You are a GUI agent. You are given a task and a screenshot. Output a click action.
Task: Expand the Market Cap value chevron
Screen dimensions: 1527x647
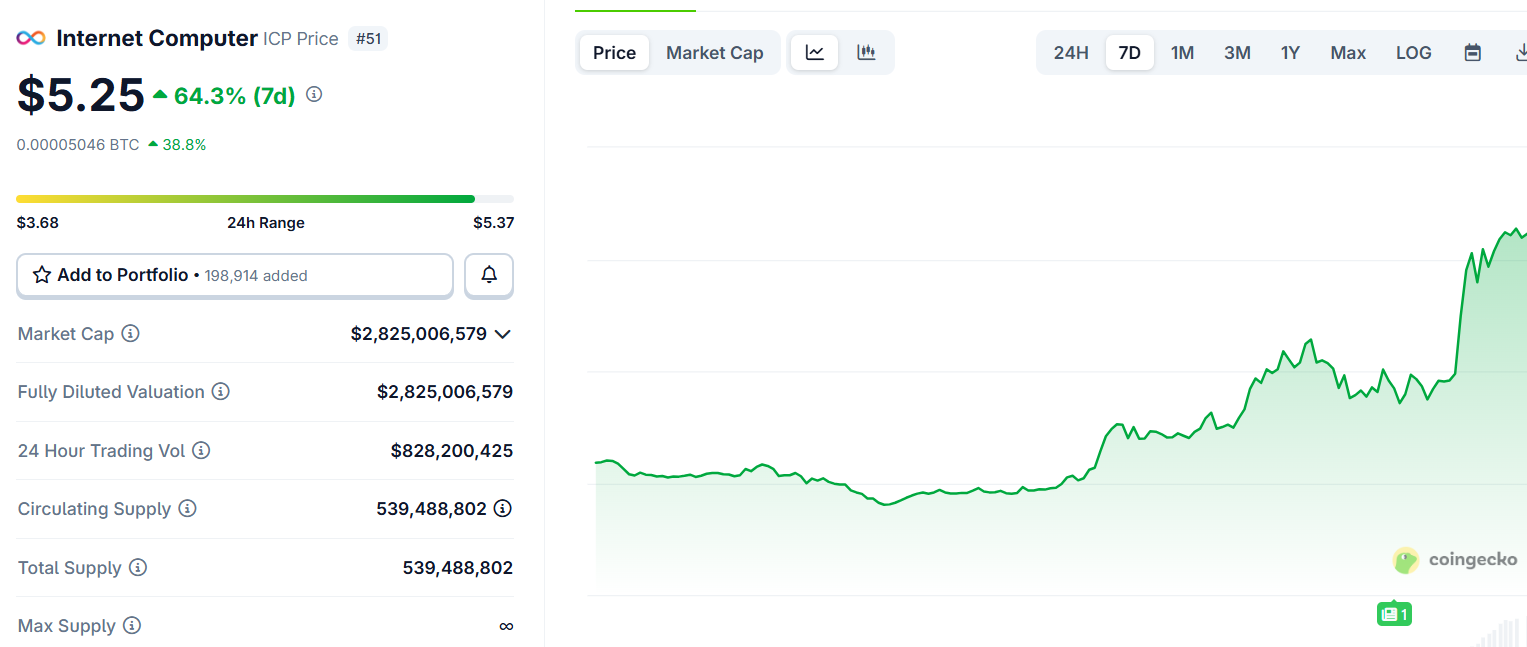(x=503, y=334)
